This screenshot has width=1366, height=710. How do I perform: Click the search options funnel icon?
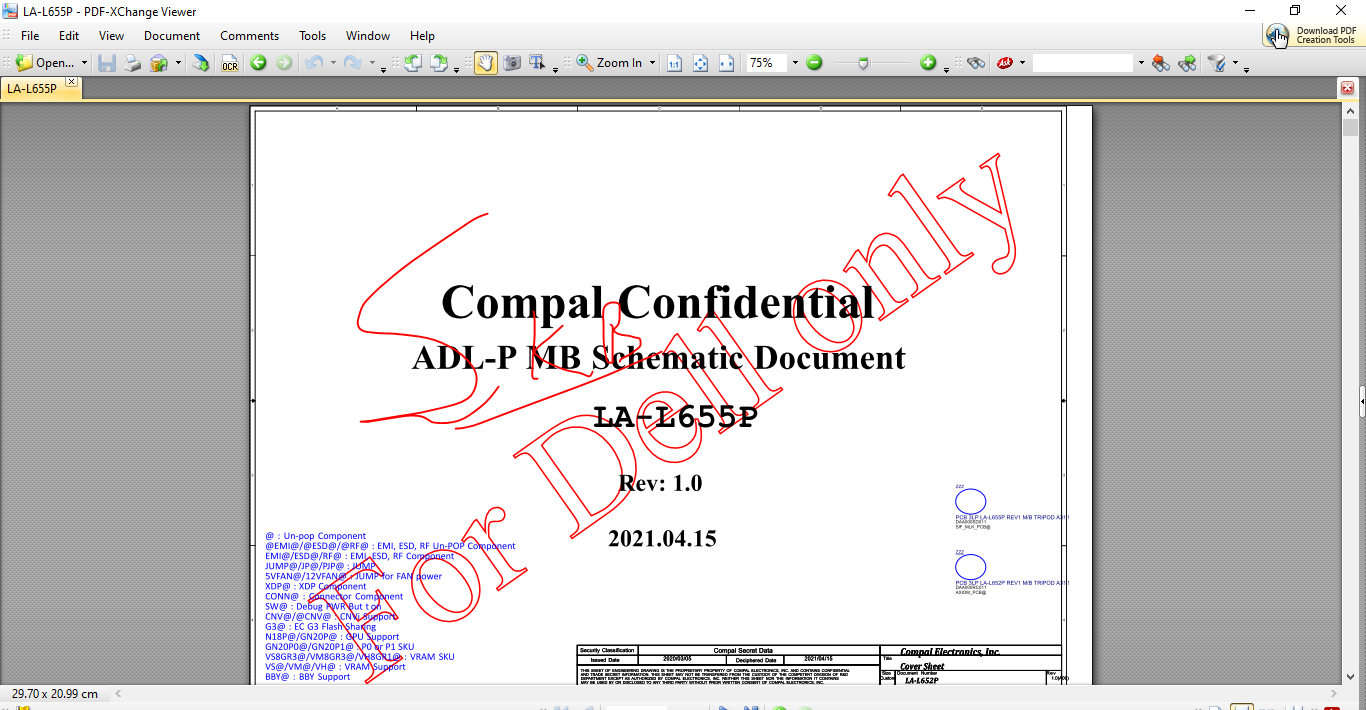coord(1217,63)
